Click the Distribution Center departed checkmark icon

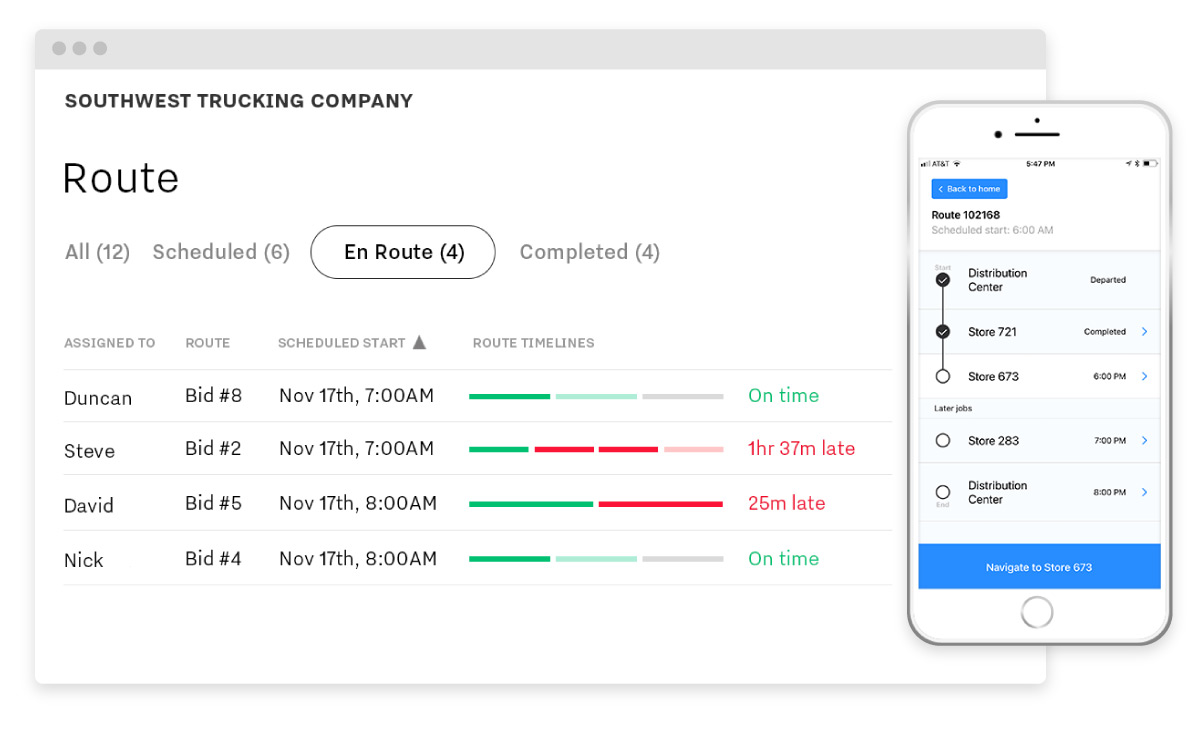941,279
